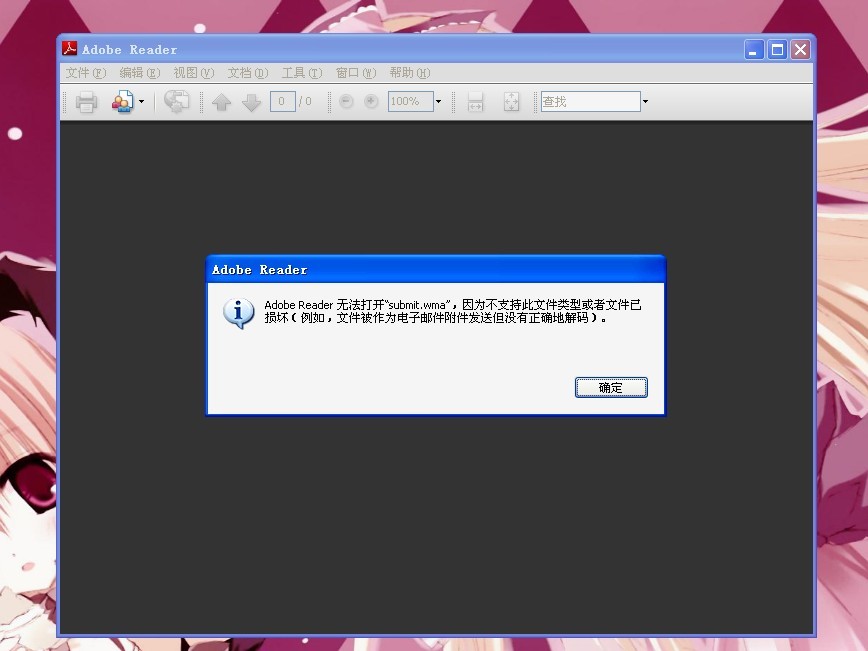The height and width of the screenshot is (651, 868).
Task: Minimize the Adobe Reader window
Action: pos(753,50)
